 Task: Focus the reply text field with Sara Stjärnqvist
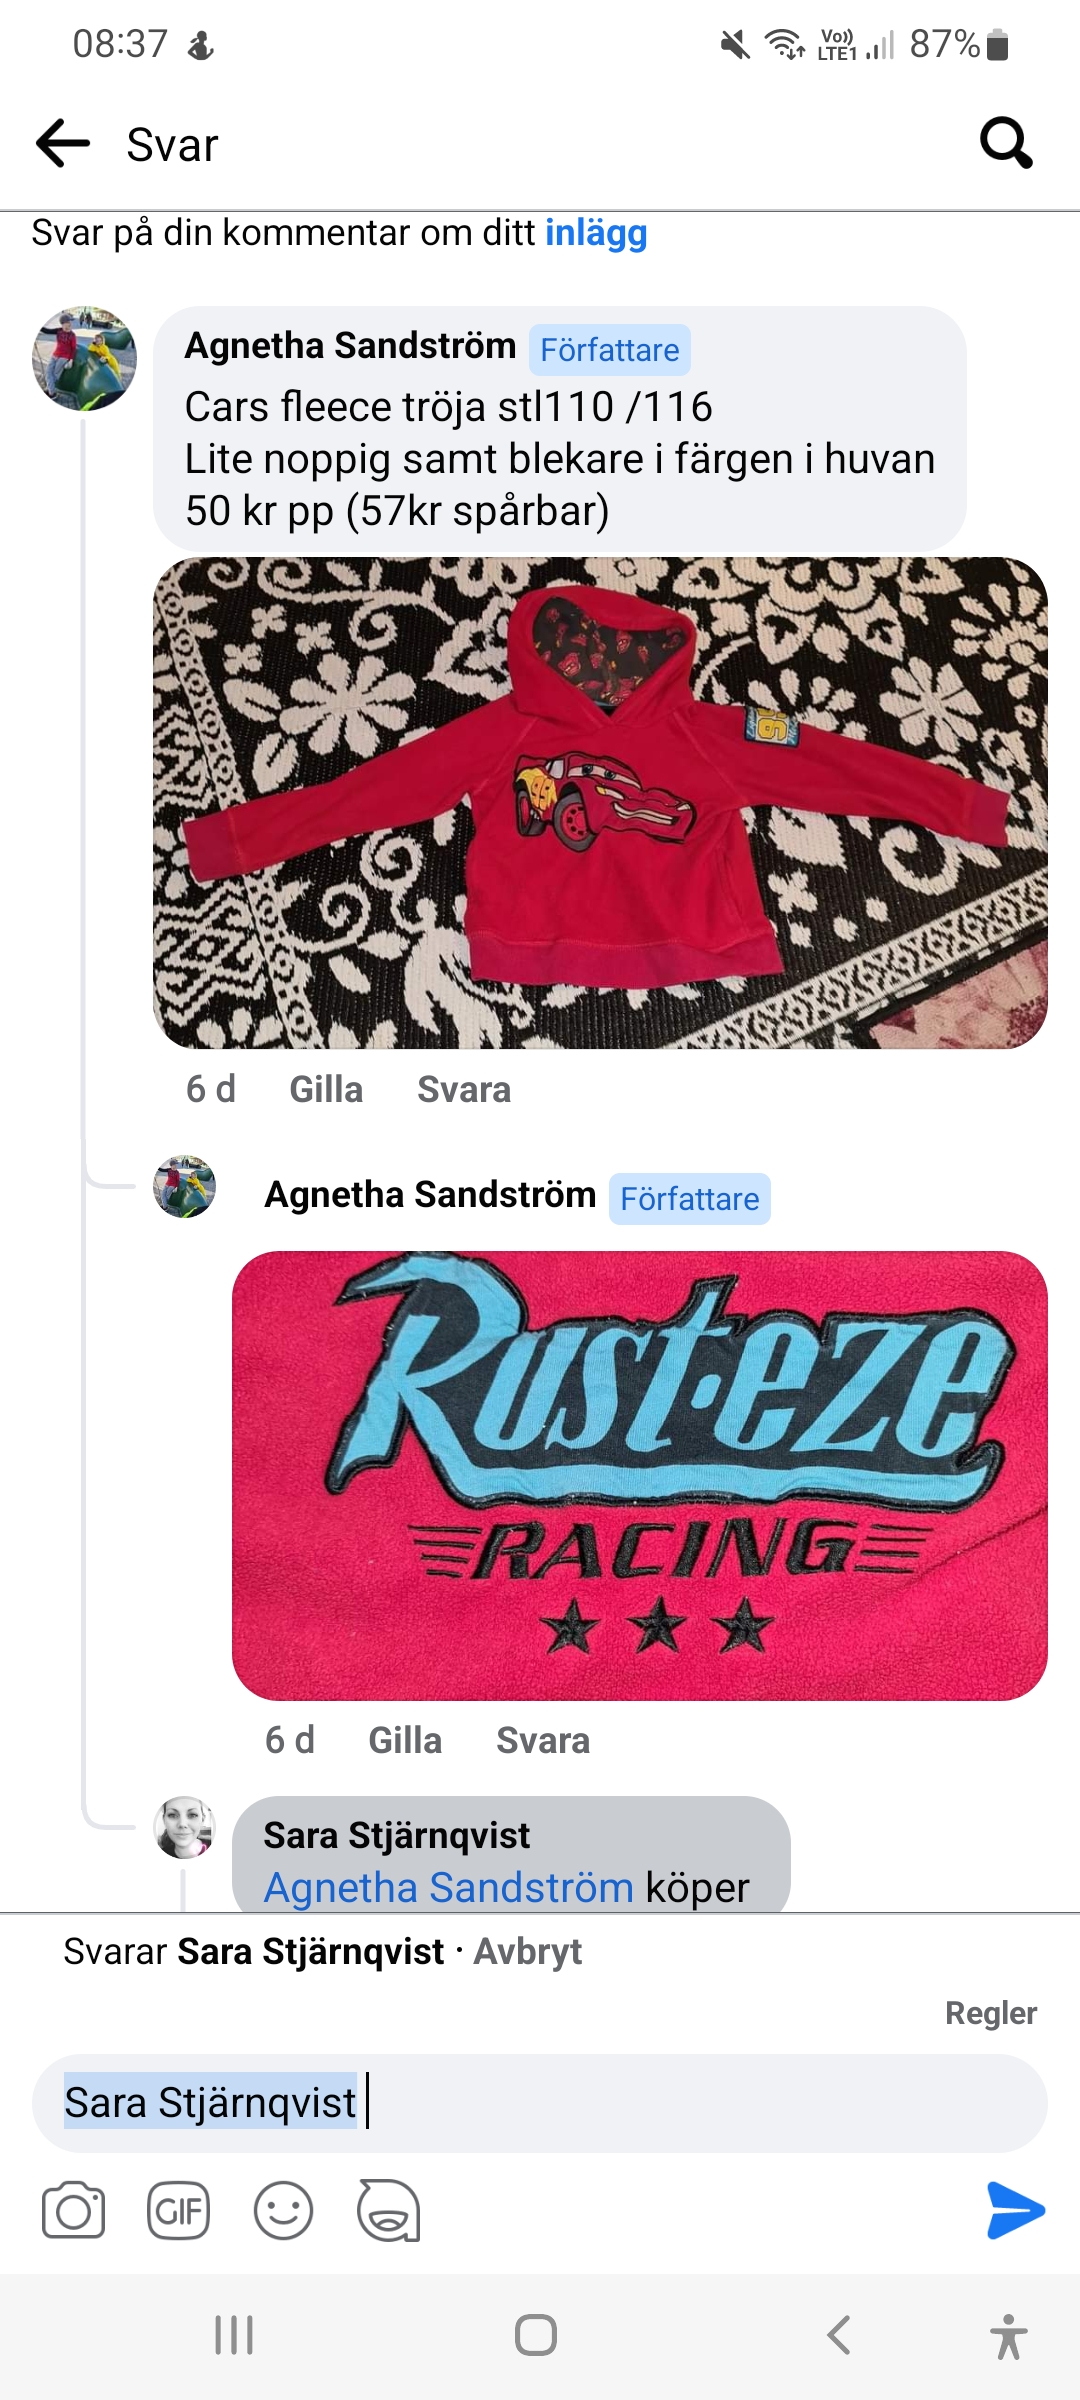point(540,2103)
